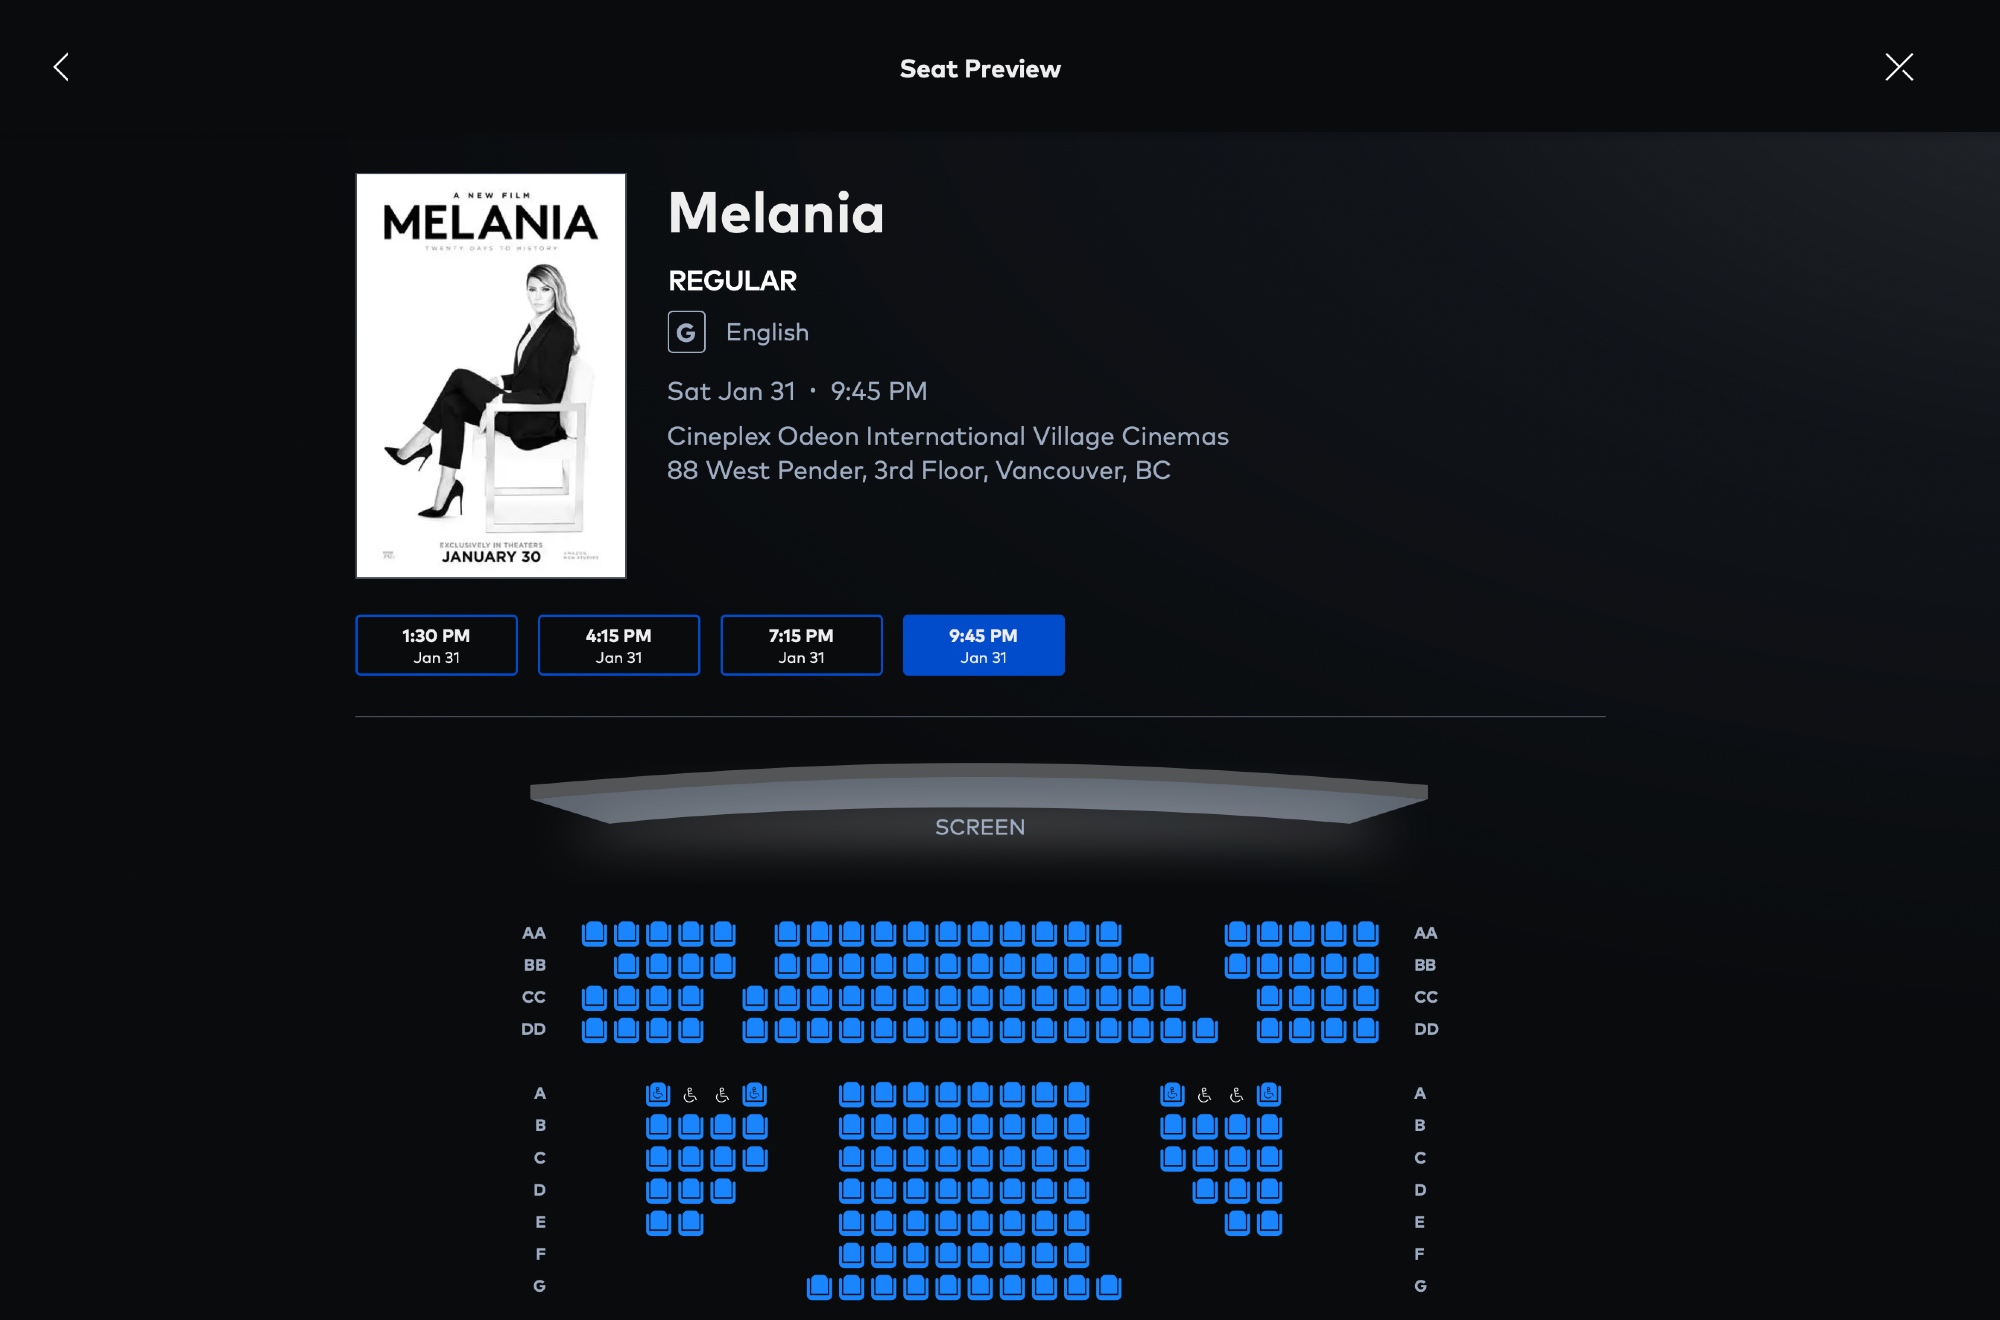Choose the 7:15 PM showtime button

tap(801, 645)
